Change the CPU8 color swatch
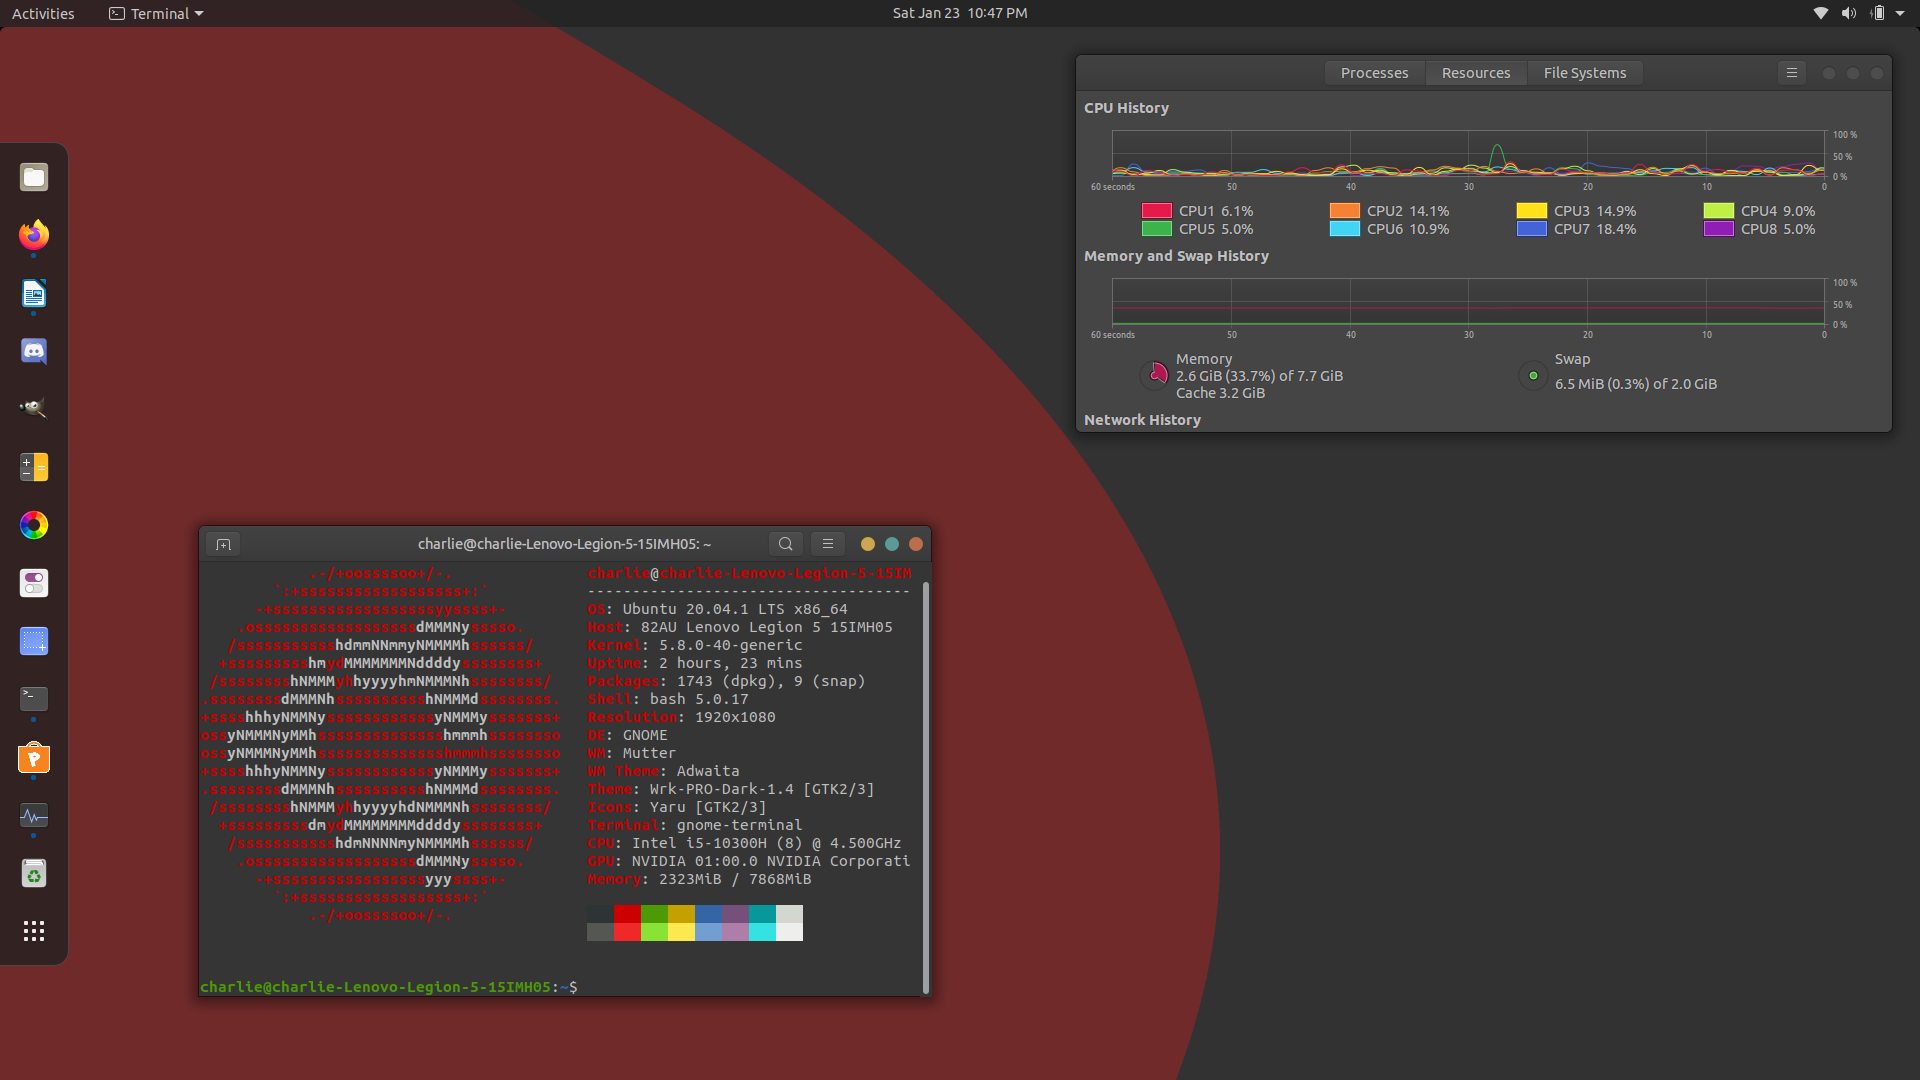This screenshot has height=1080, width=1920. coord(1718,229)
